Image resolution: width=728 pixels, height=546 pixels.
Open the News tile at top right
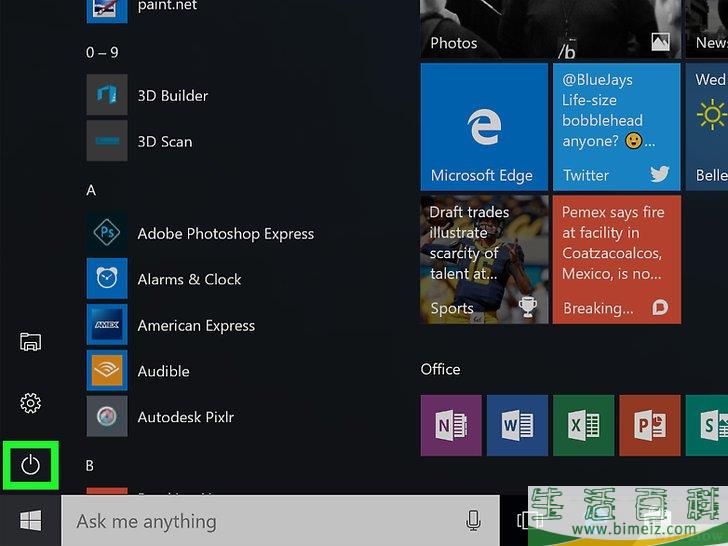(x=707, y=29)
